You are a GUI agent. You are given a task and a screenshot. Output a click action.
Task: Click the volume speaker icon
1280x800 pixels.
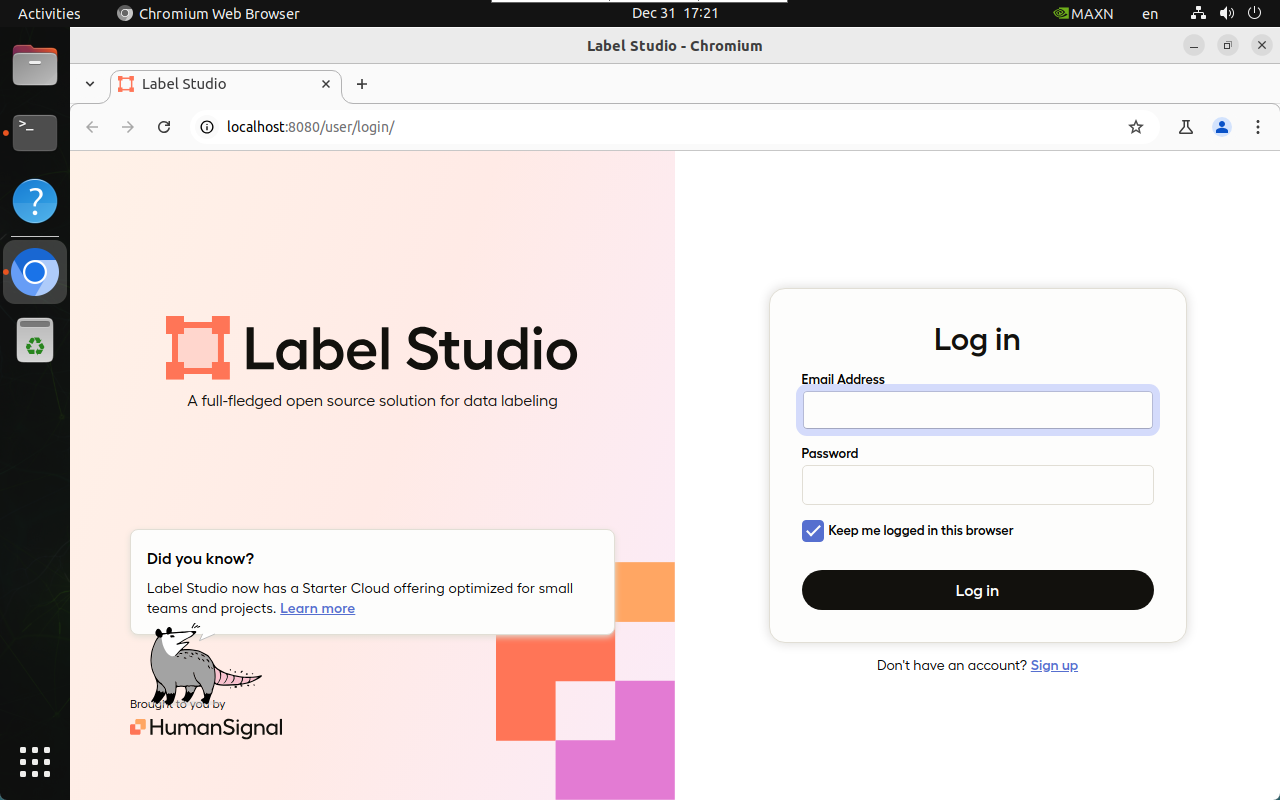click(x=1227, y=14)
